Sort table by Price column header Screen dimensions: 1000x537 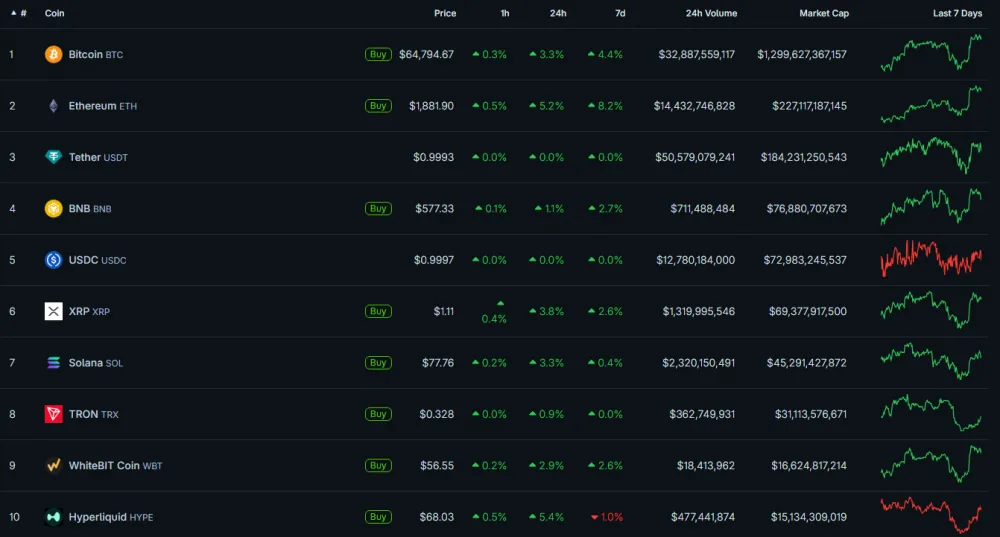coord(445,13)
